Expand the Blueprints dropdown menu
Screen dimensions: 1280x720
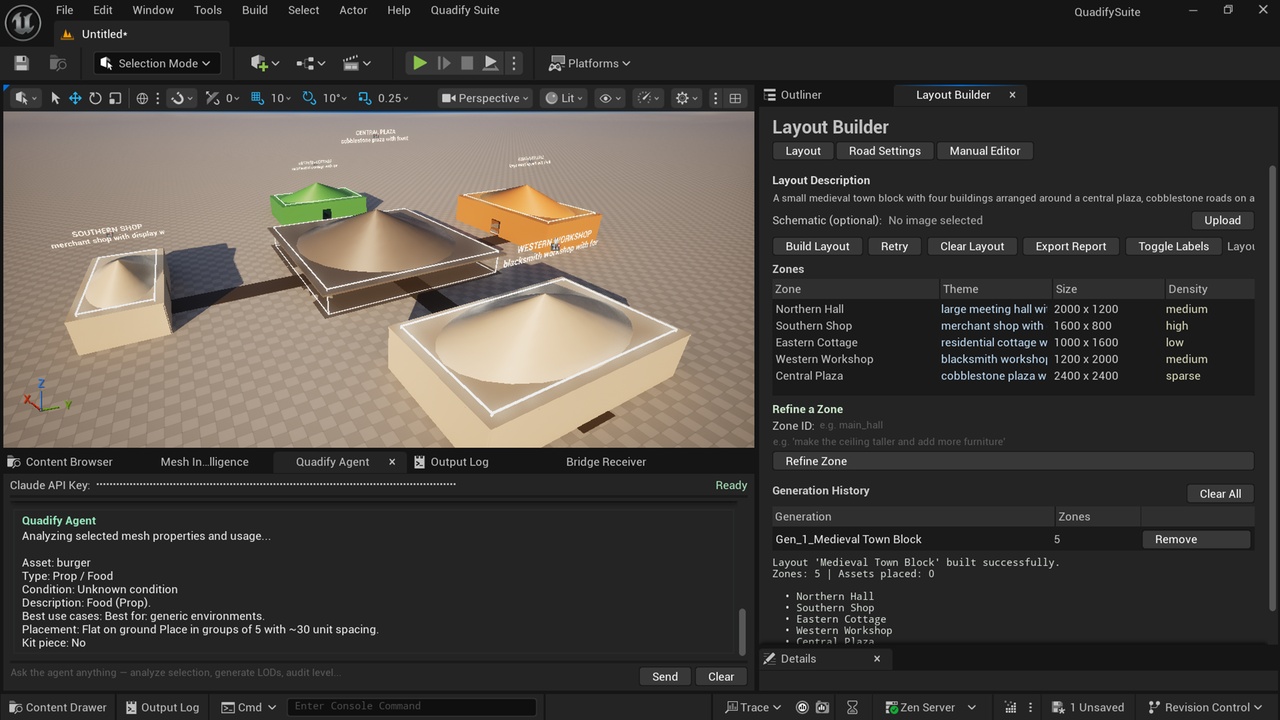311,63
